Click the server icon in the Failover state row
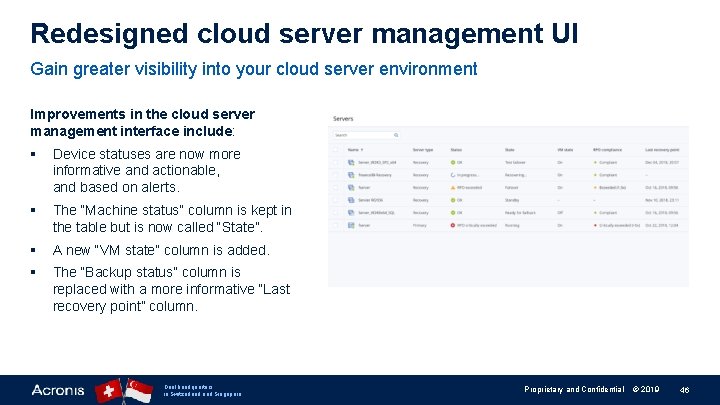This screenshot has width=720, height=405. 351,187
